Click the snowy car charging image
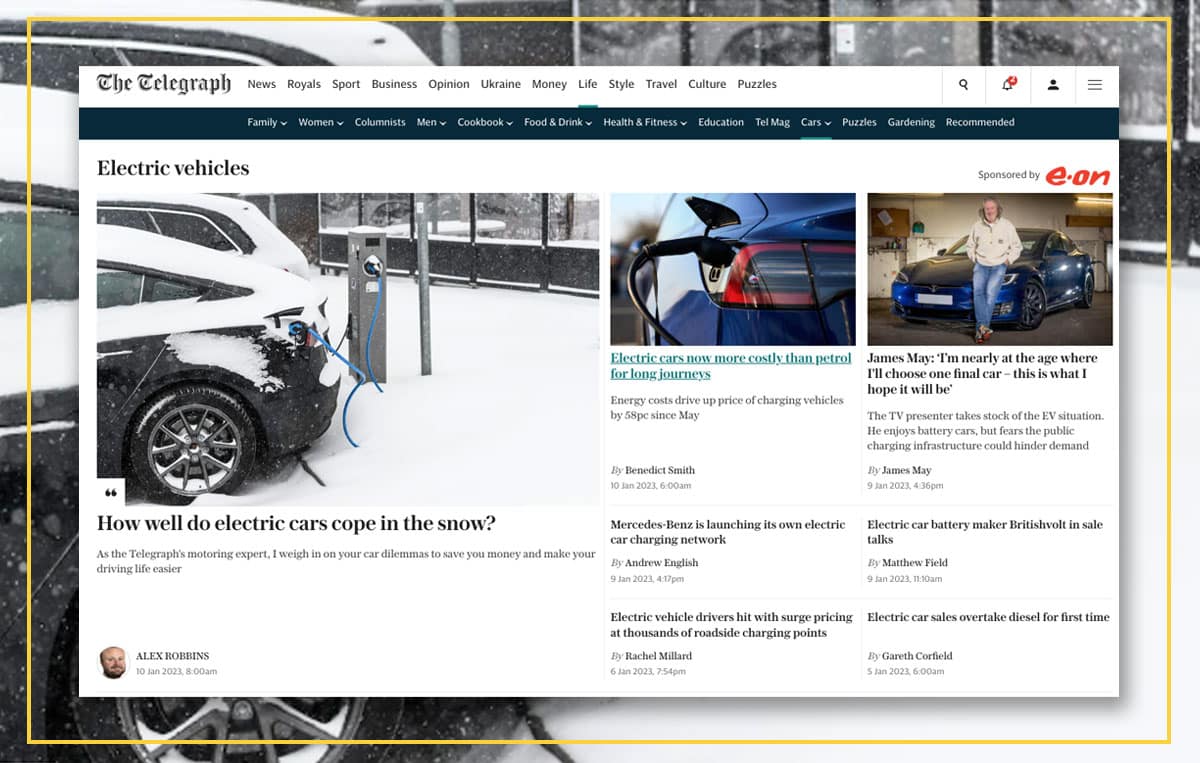Image resolution: width=1200 pixels, height=763 pixels. pos(348,349)
